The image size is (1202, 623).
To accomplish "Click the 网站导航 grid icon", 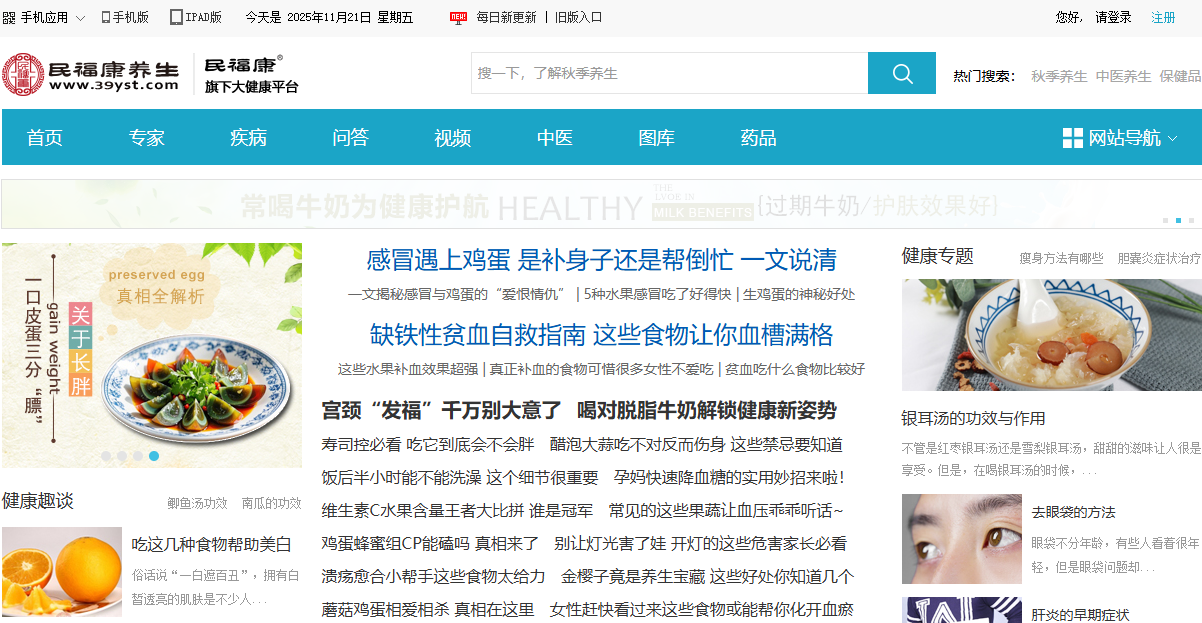I will [x=1072, y=138].
